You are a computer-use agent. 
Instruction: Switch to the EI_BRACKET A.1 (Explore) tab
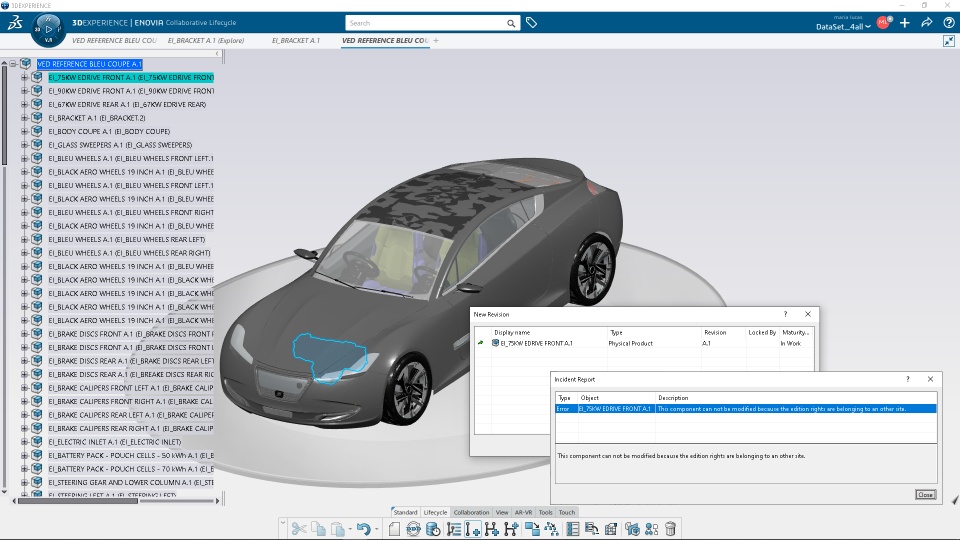(206, 40)
